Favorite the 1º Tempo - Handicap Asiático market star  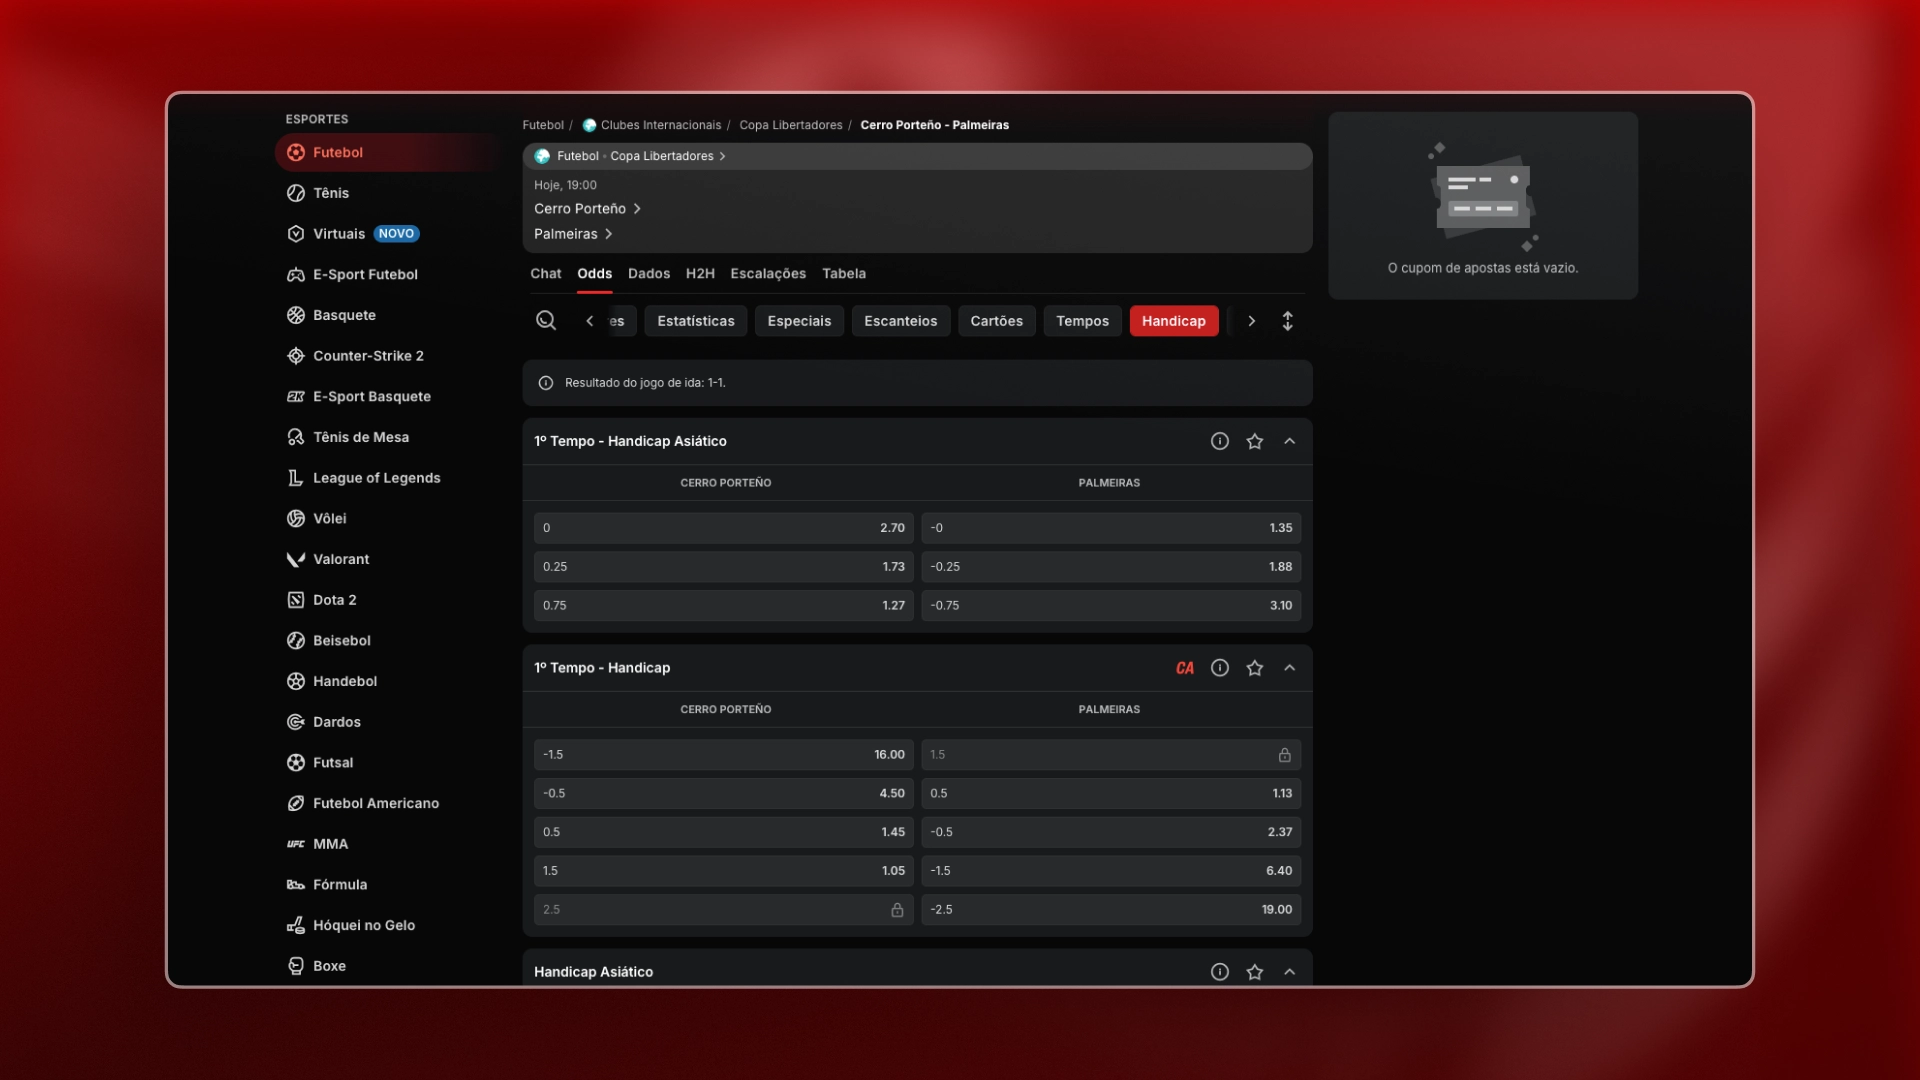point(1255,441)
